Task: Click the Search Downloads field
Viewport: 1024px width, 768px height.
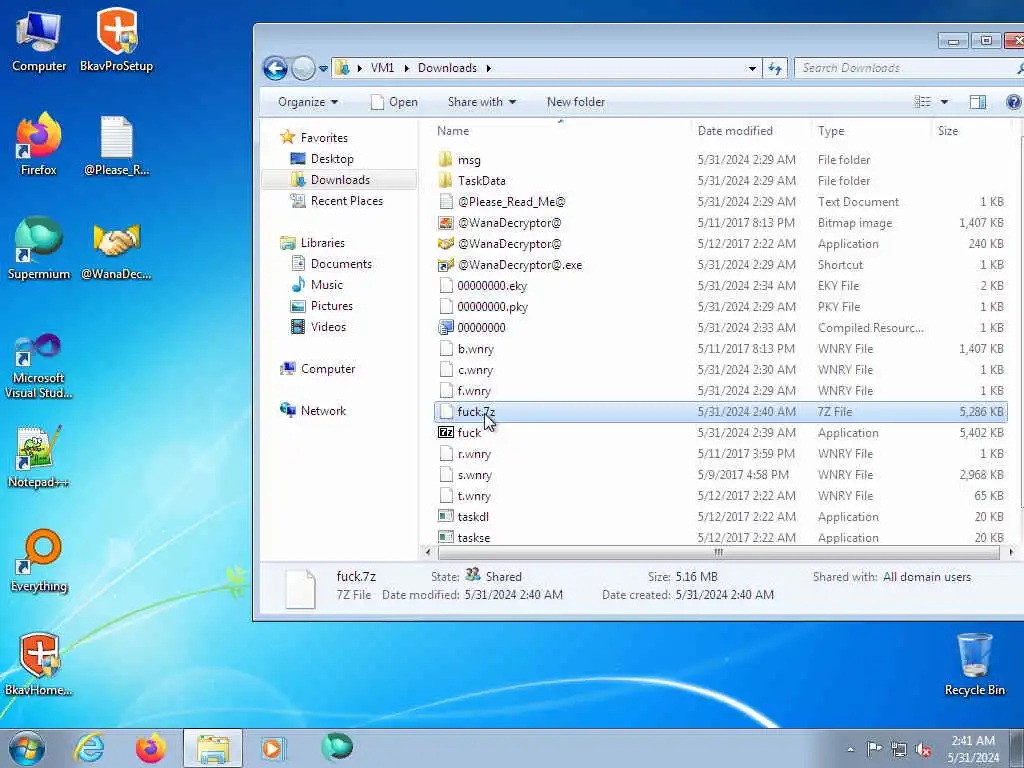Action: (909, 68)
